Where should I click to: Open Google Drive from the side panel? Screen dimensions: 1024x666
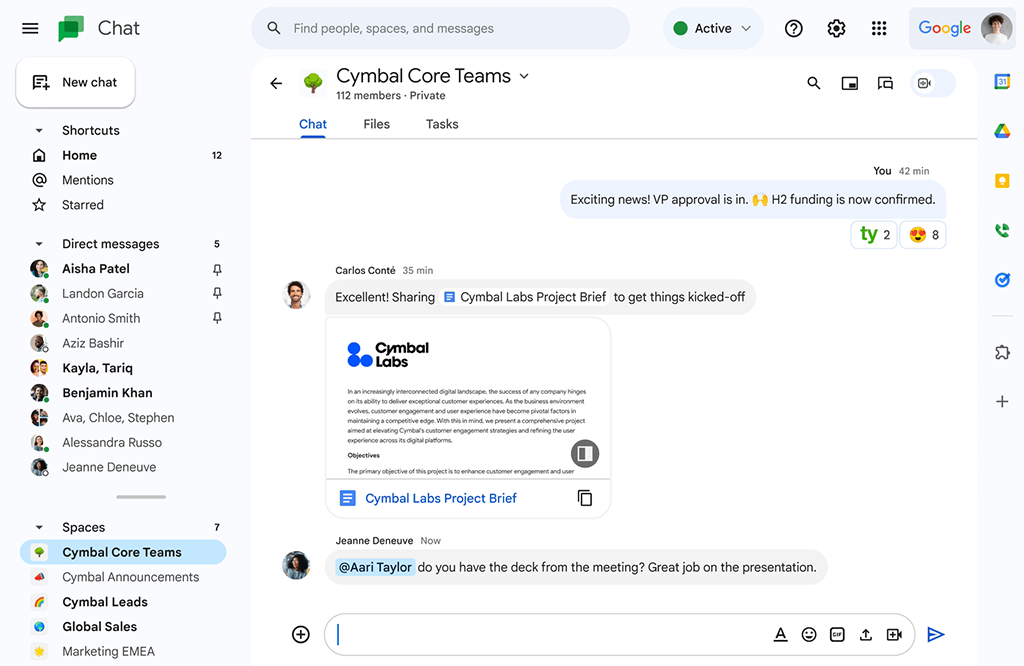[1003, 130]
